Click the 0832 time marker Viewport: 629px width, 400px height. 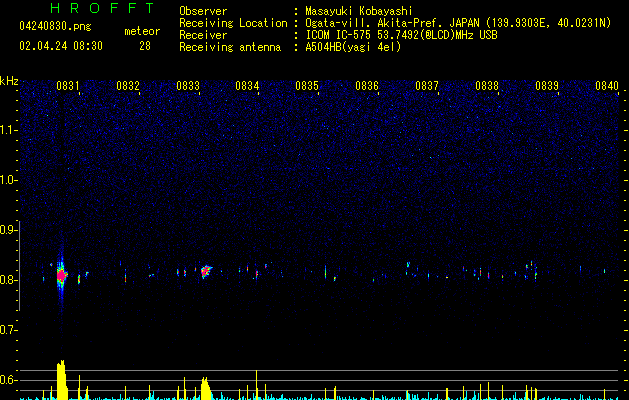coord(128,86)
